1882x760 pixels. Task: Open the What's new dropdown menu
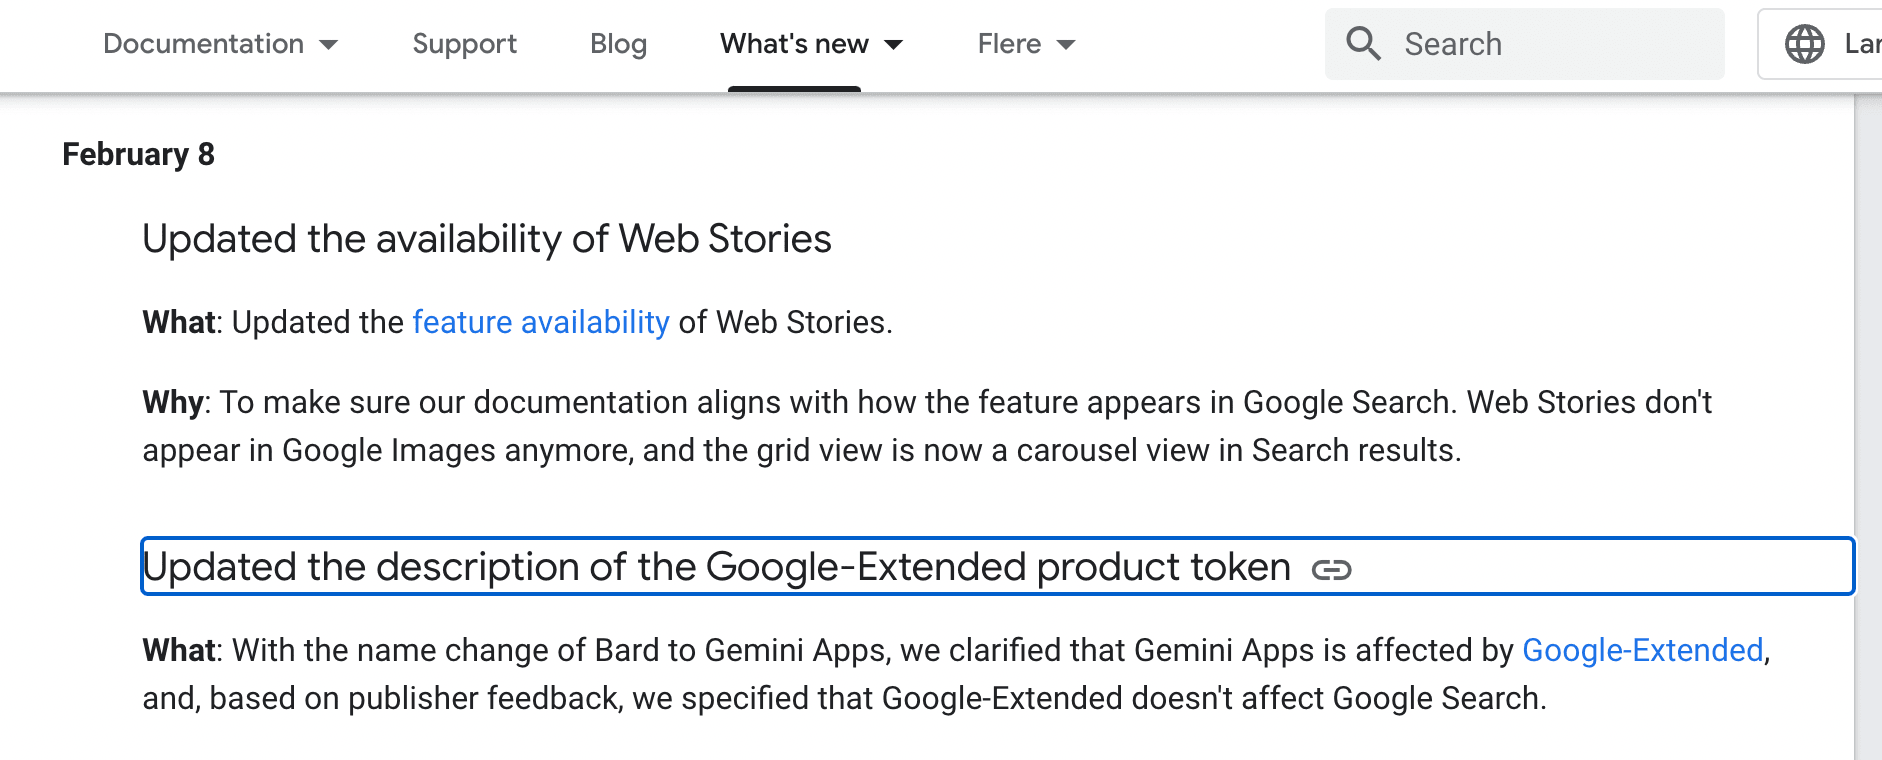tap(794, 44)
